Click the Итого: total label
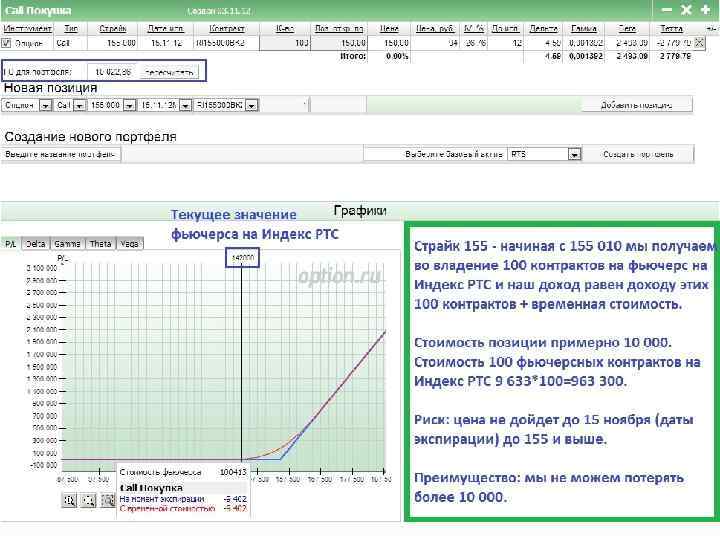This screenshot has width=720, height=540. [353, 56]
